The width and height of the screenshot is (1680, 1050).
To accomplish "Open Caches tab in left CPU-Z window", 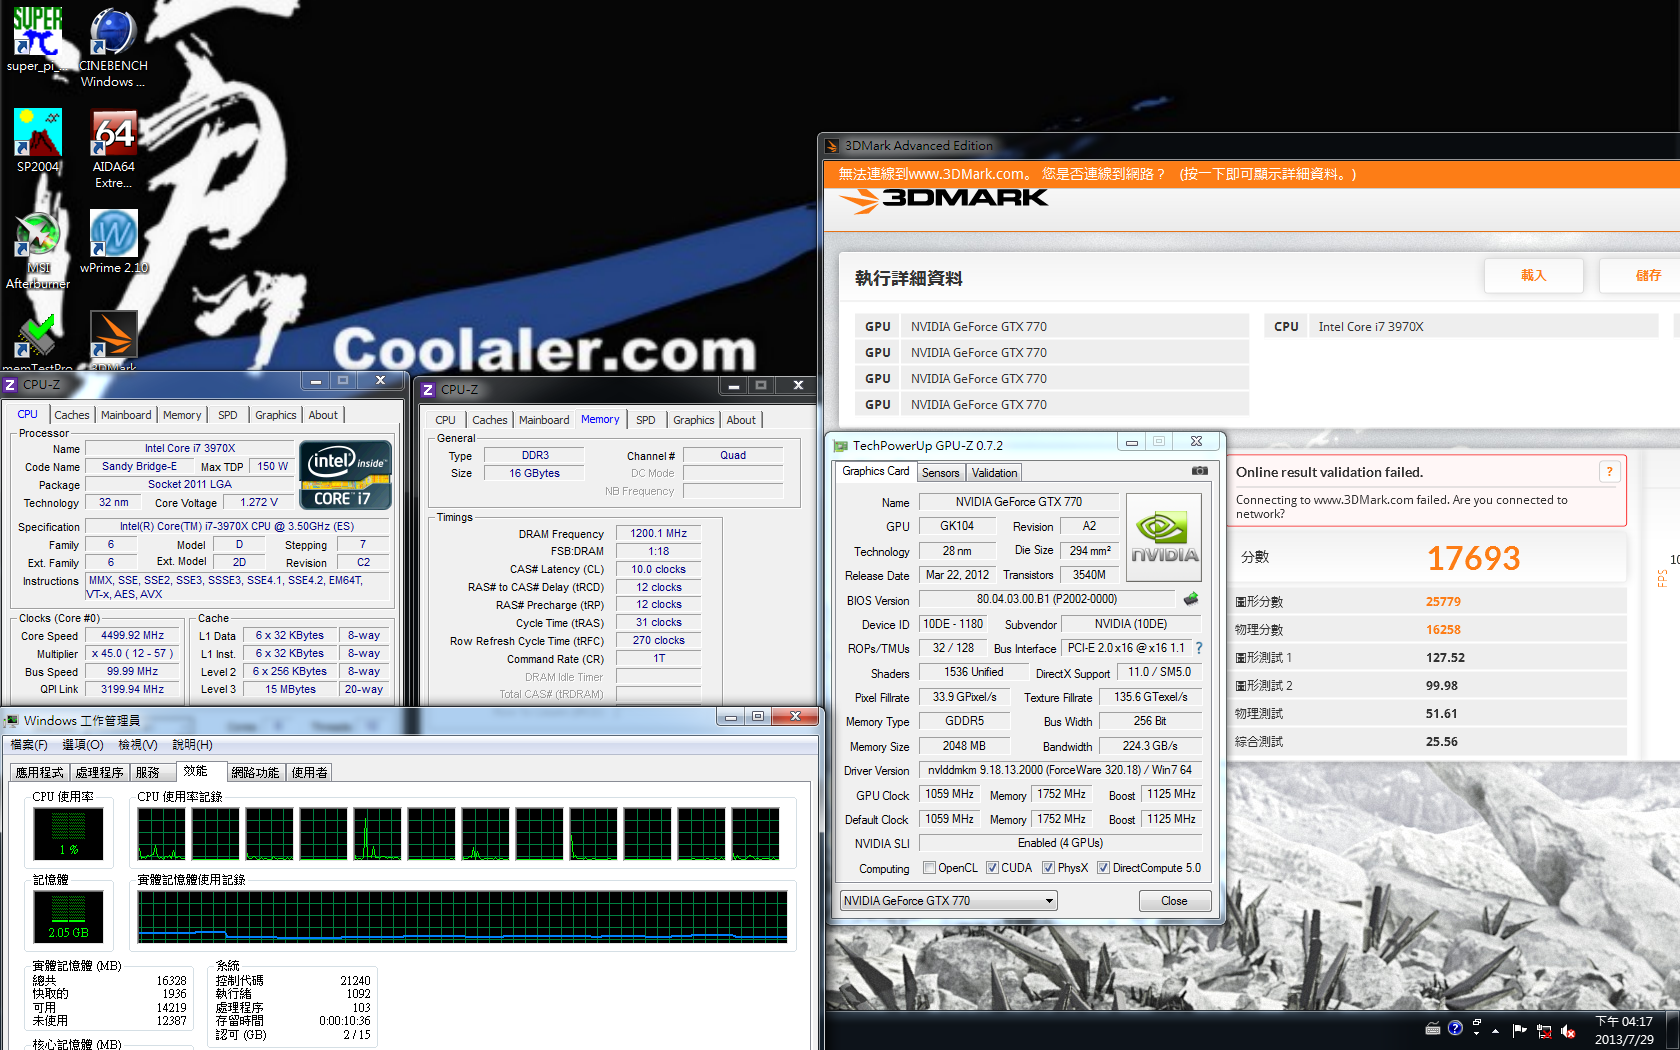I will pos(72,415).
